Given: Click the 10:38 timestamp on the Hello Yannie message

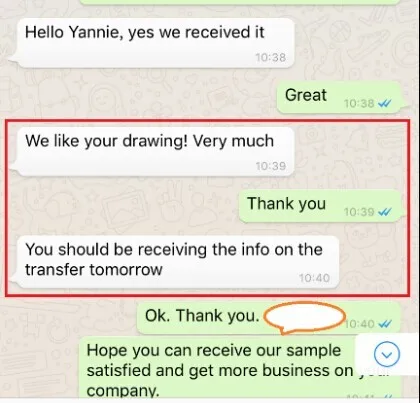Looking at the screenshot, I should click(x=271, y=58).
